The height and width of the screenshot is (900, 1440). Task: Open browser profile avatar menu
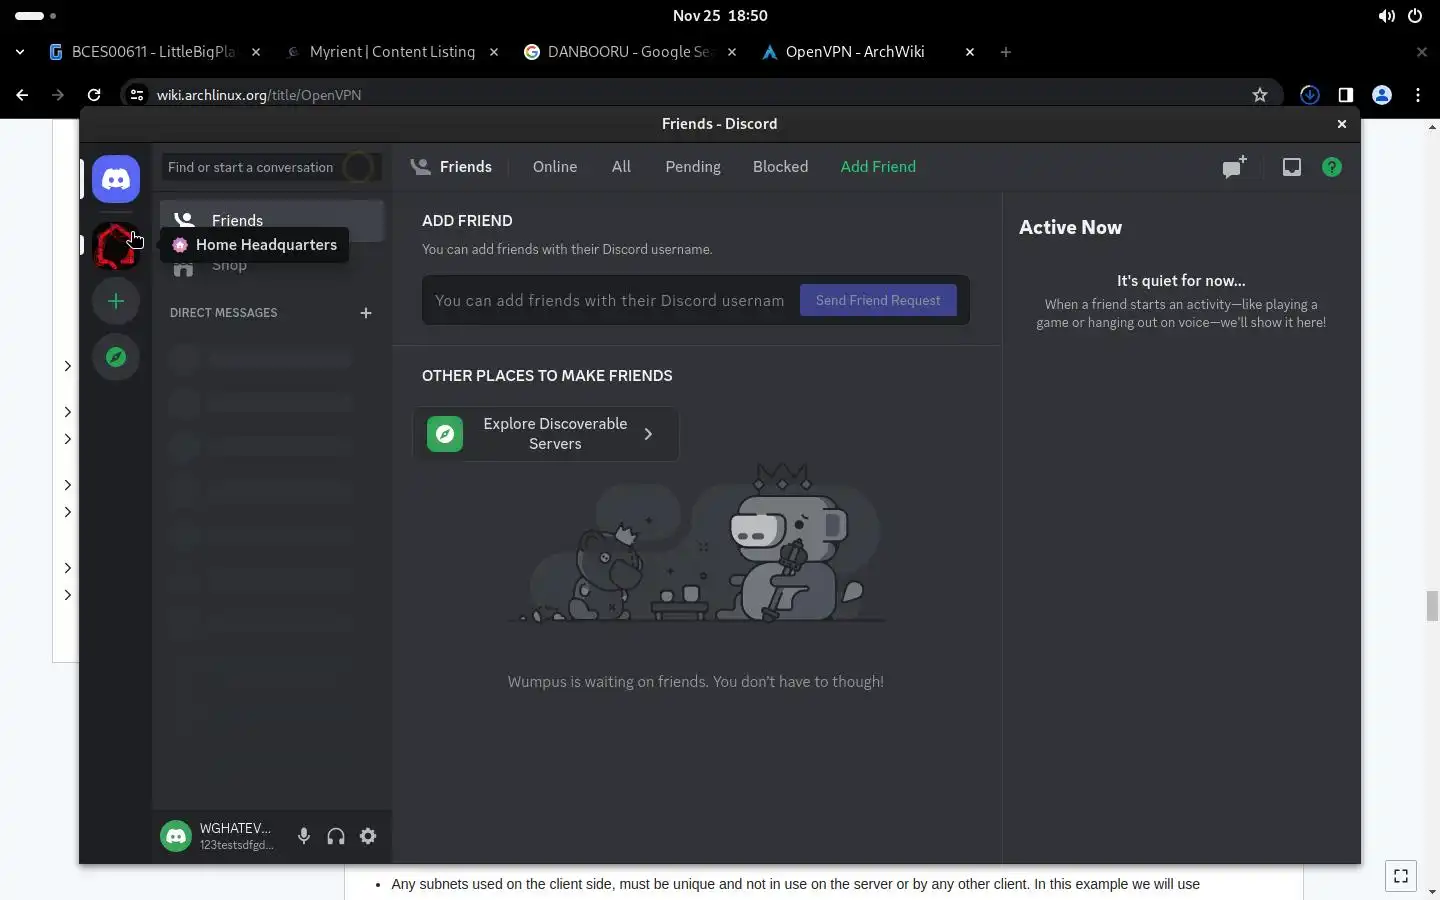(x=1382, y=95)
